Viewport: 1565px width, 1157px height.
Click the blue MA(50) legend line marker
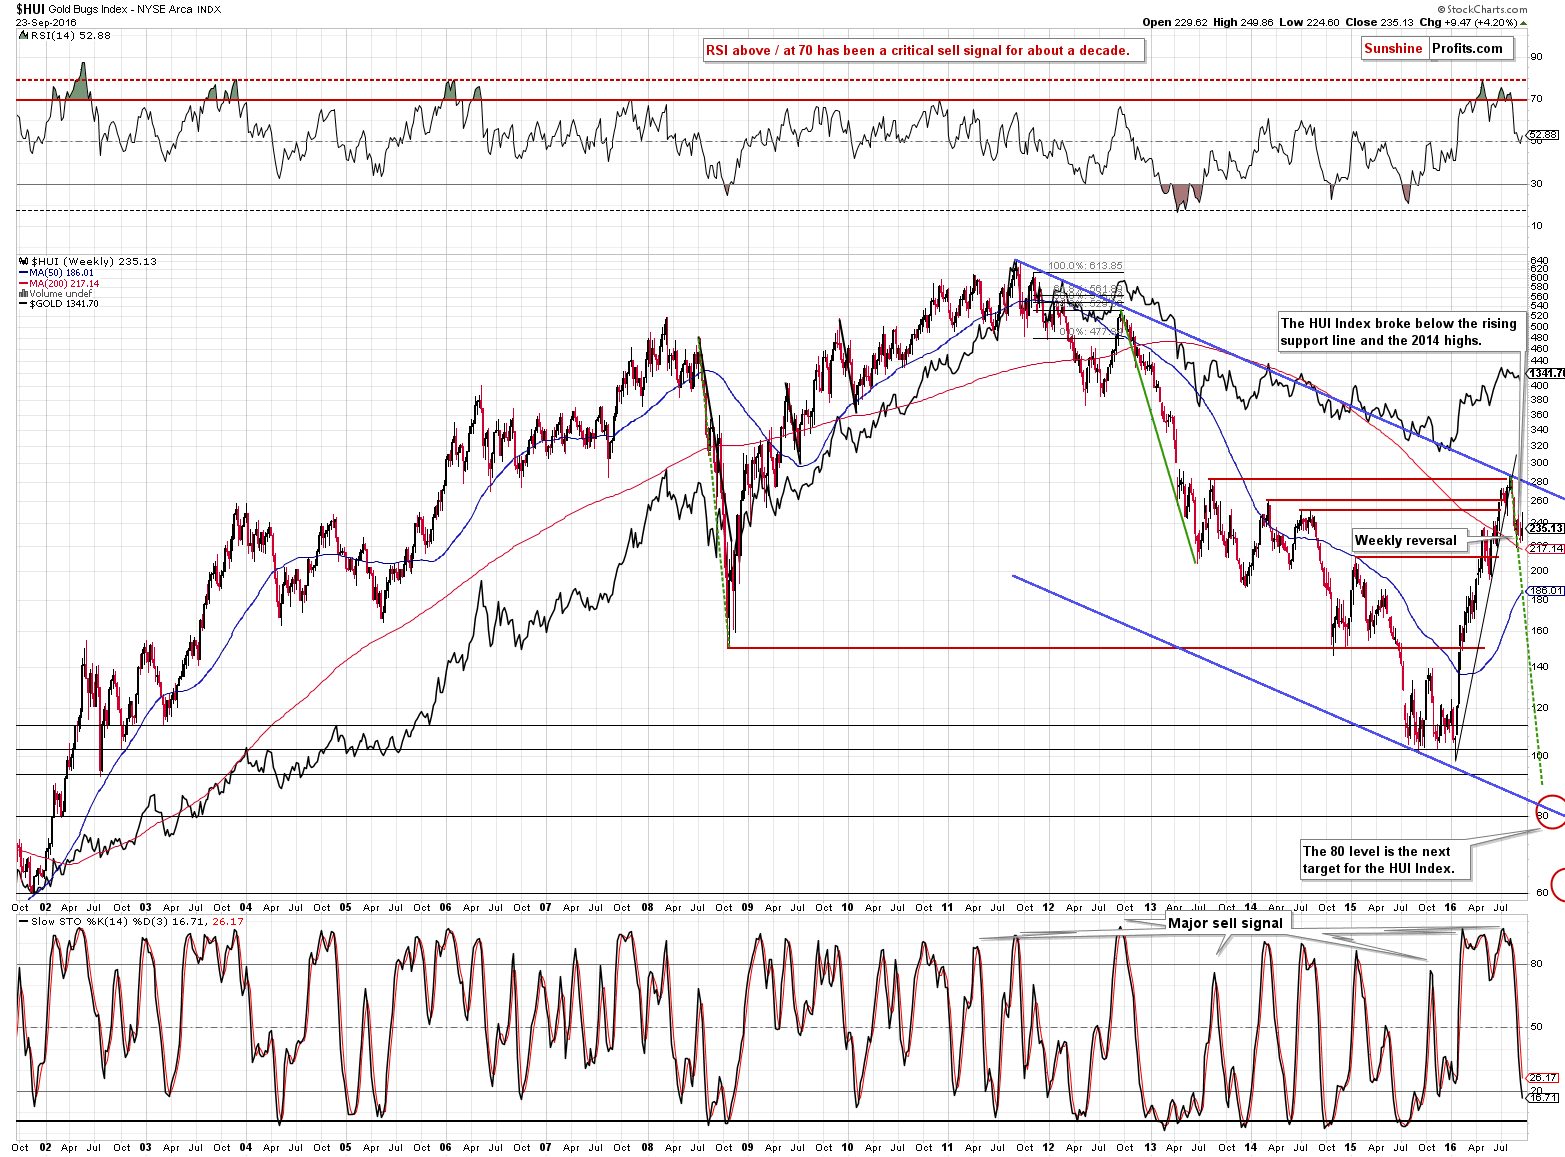[x=23, y=273]
